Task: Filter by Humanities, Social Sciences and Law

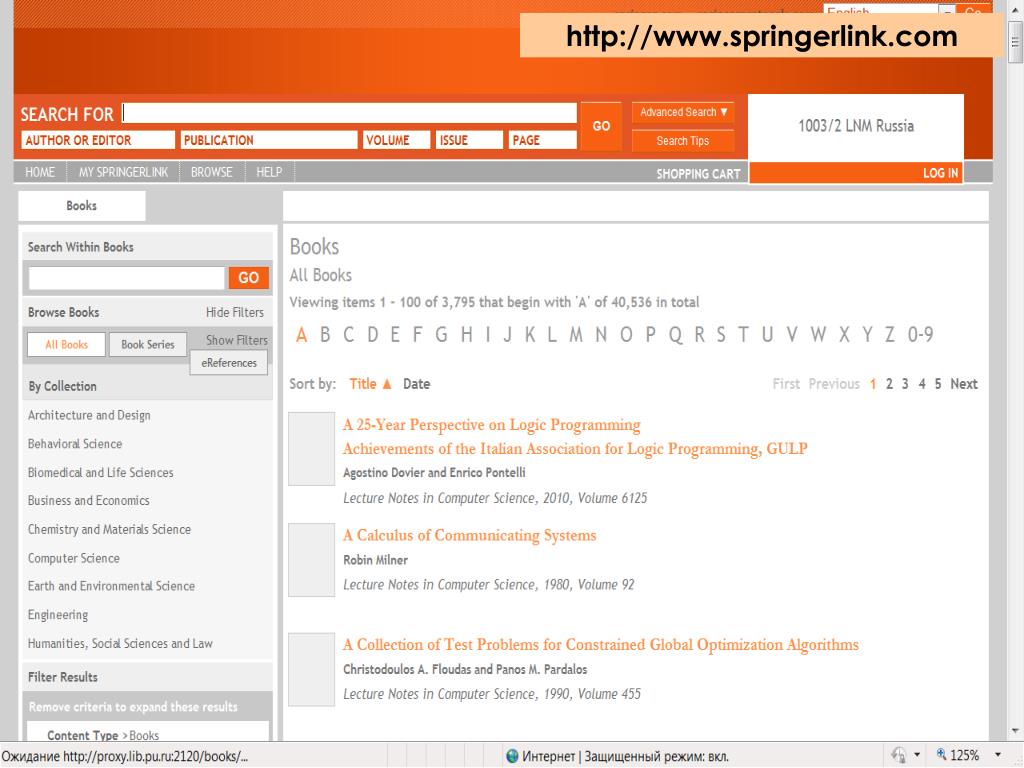Action: point(120,644)
